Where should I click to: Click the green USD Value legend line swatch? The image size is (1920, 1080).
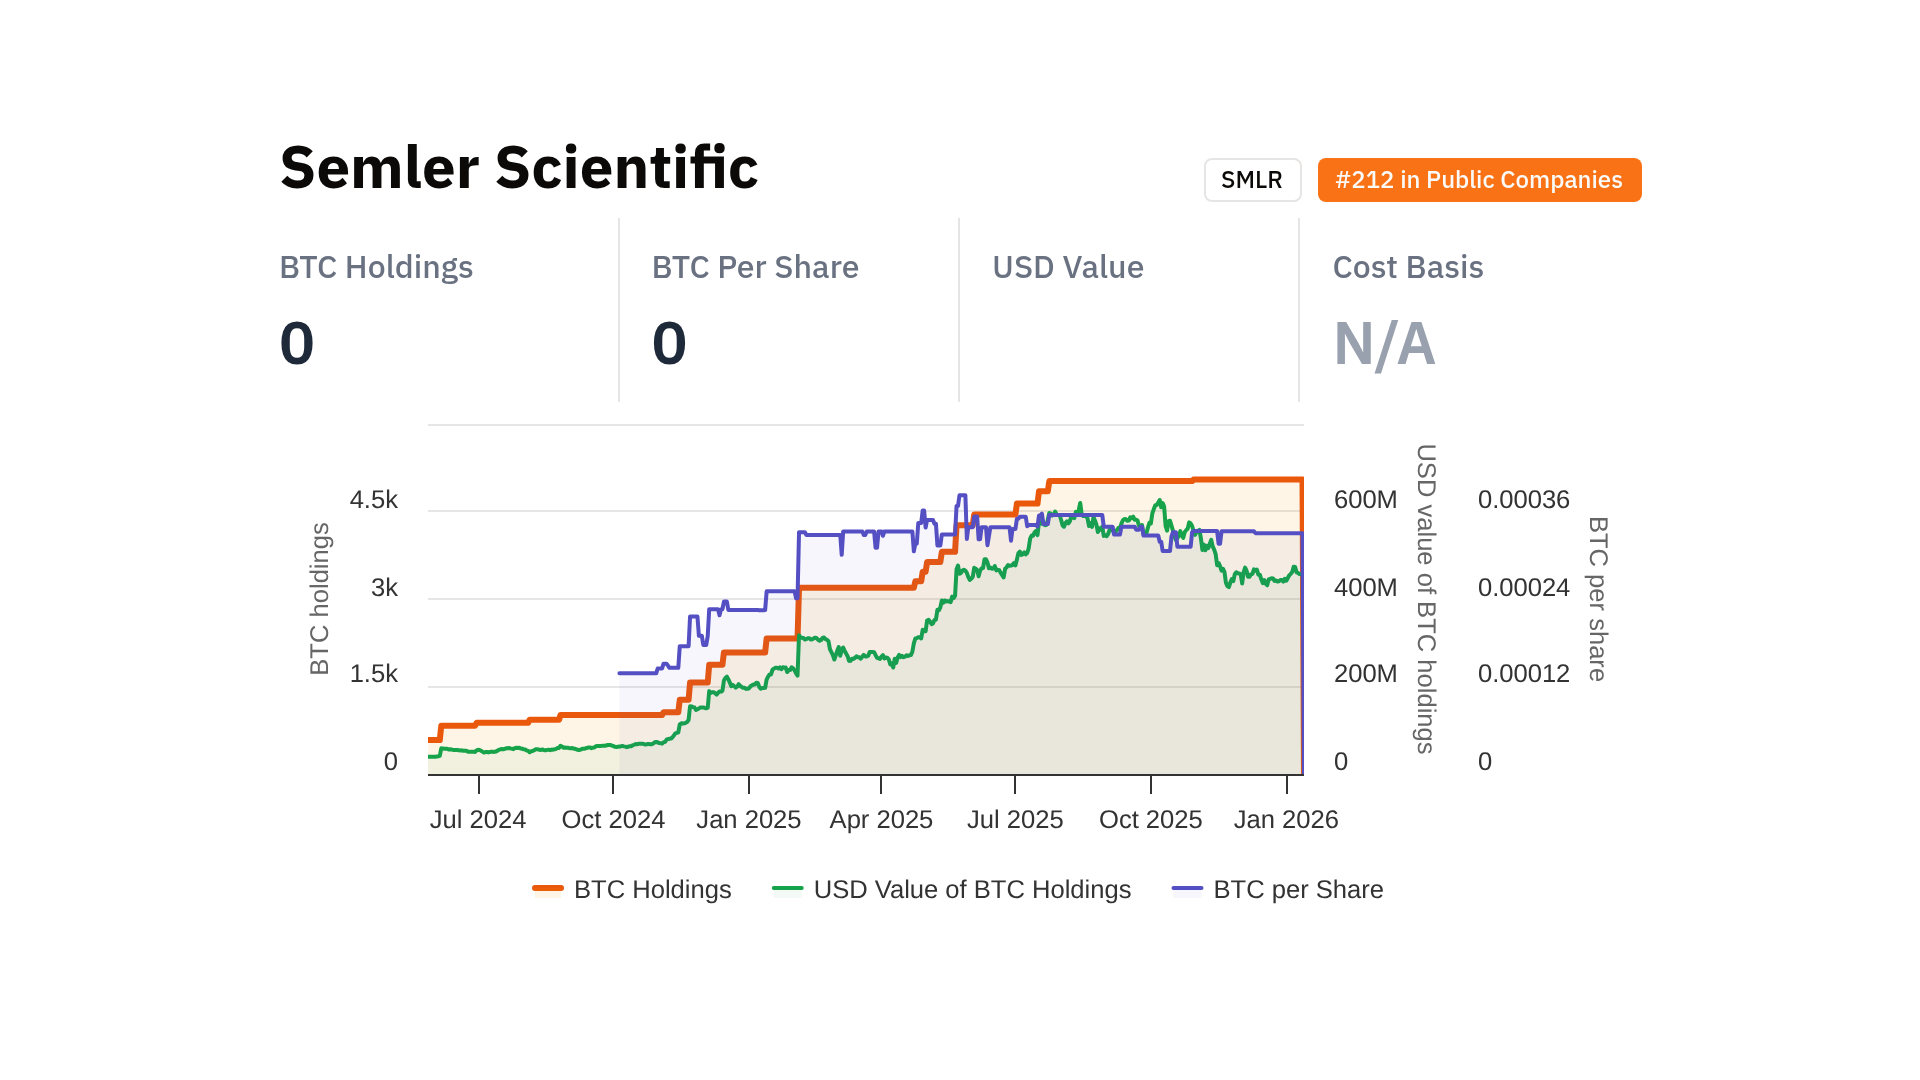click(788, 888)
